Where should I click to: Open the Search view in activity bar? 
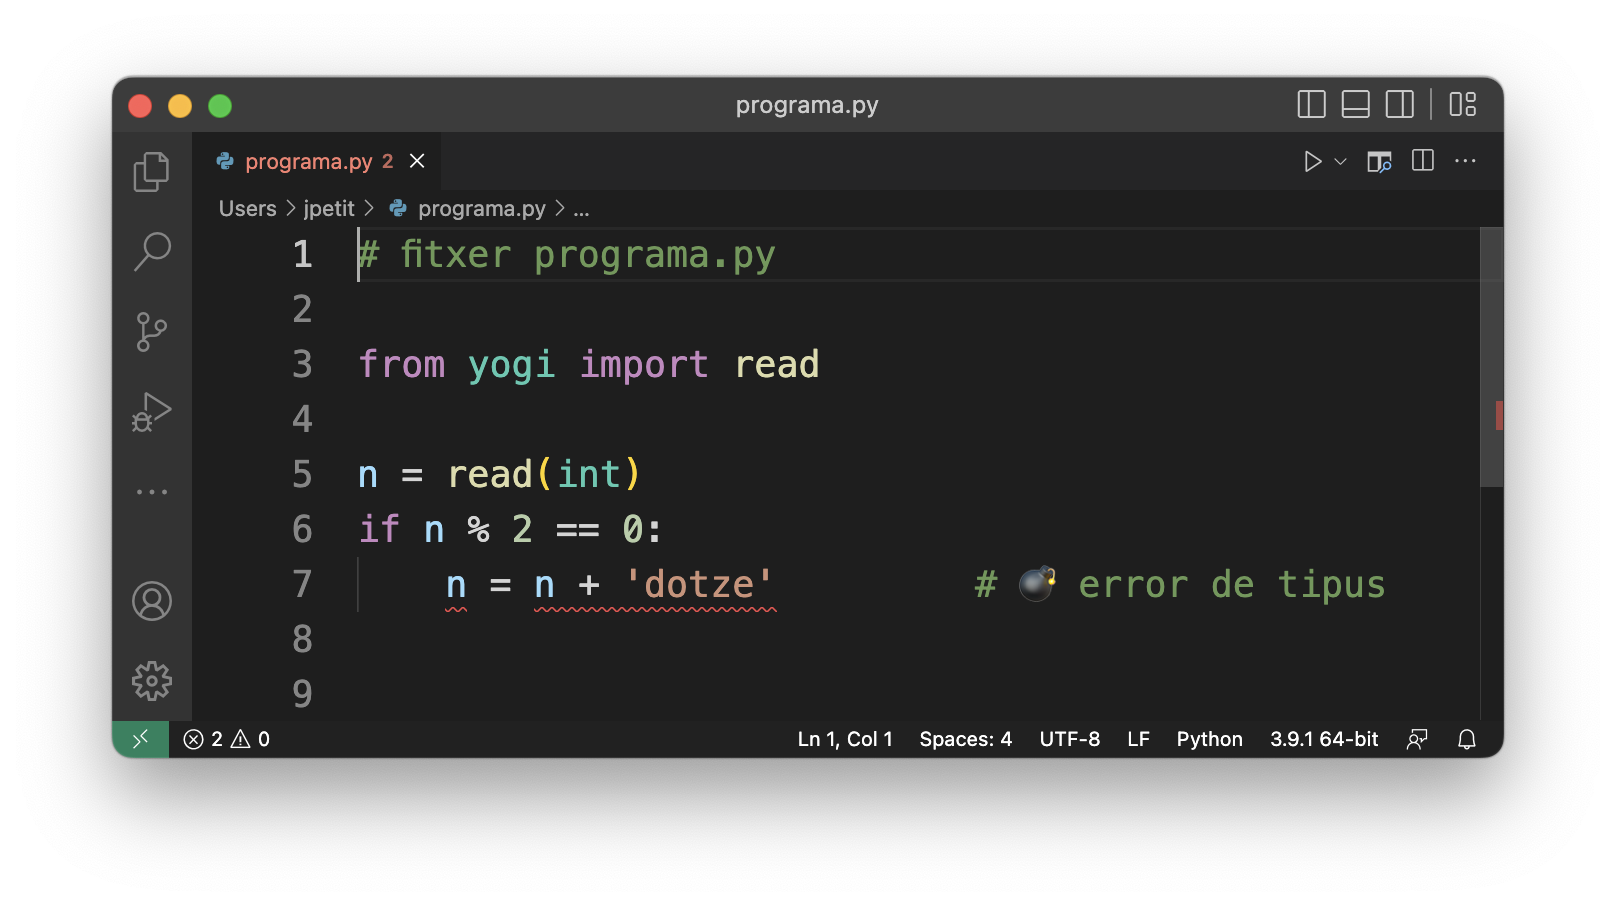pos(152,252)
